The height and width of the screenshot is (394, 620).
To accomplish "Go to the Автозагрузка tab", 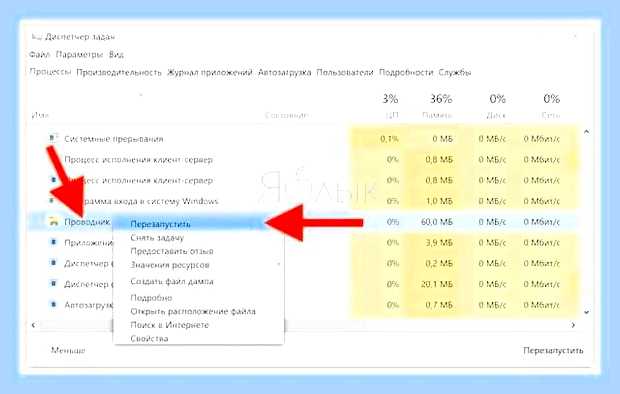I will click(x=285, y=72).
